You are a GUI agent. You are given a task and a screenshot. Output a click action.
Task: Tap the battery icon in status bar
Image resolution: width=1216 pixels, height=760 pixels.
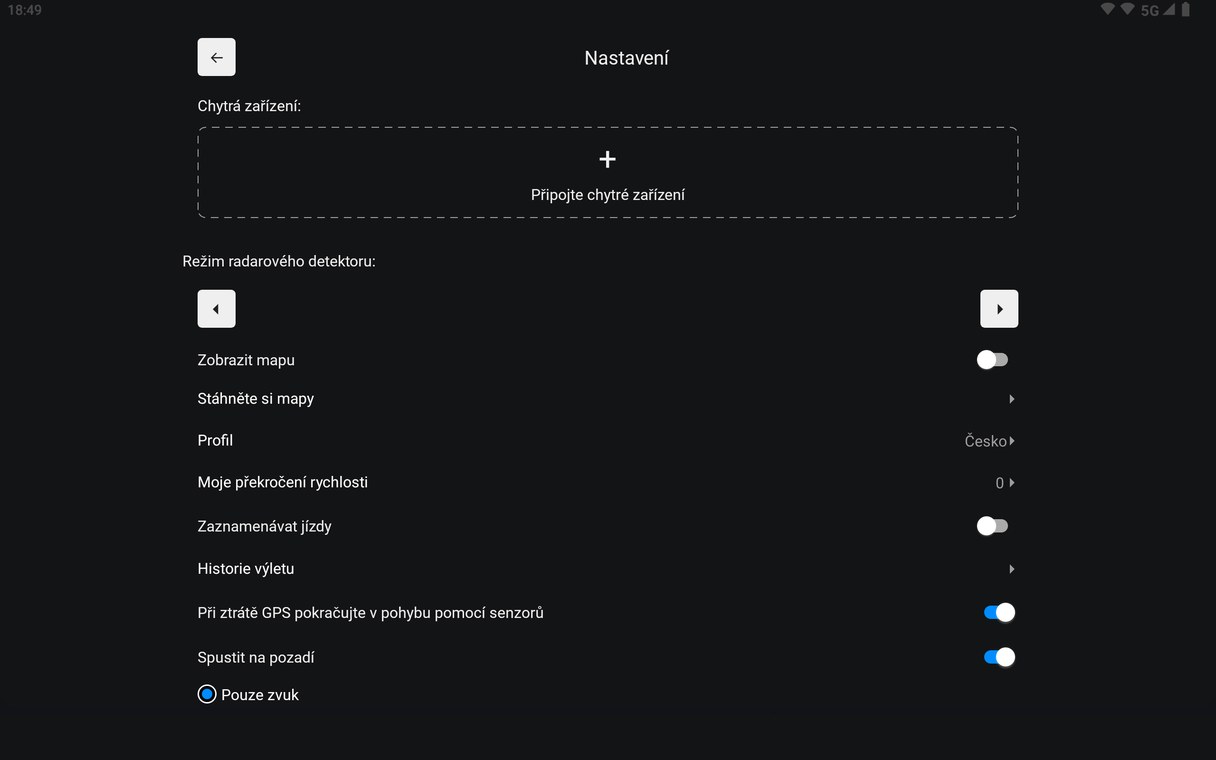click(x=1186, y=10)
